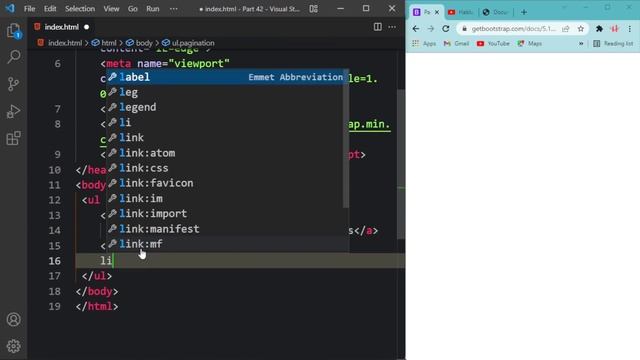Open the Selection menu
This screenshot has width=640, height=360.
tap(80, 9)
